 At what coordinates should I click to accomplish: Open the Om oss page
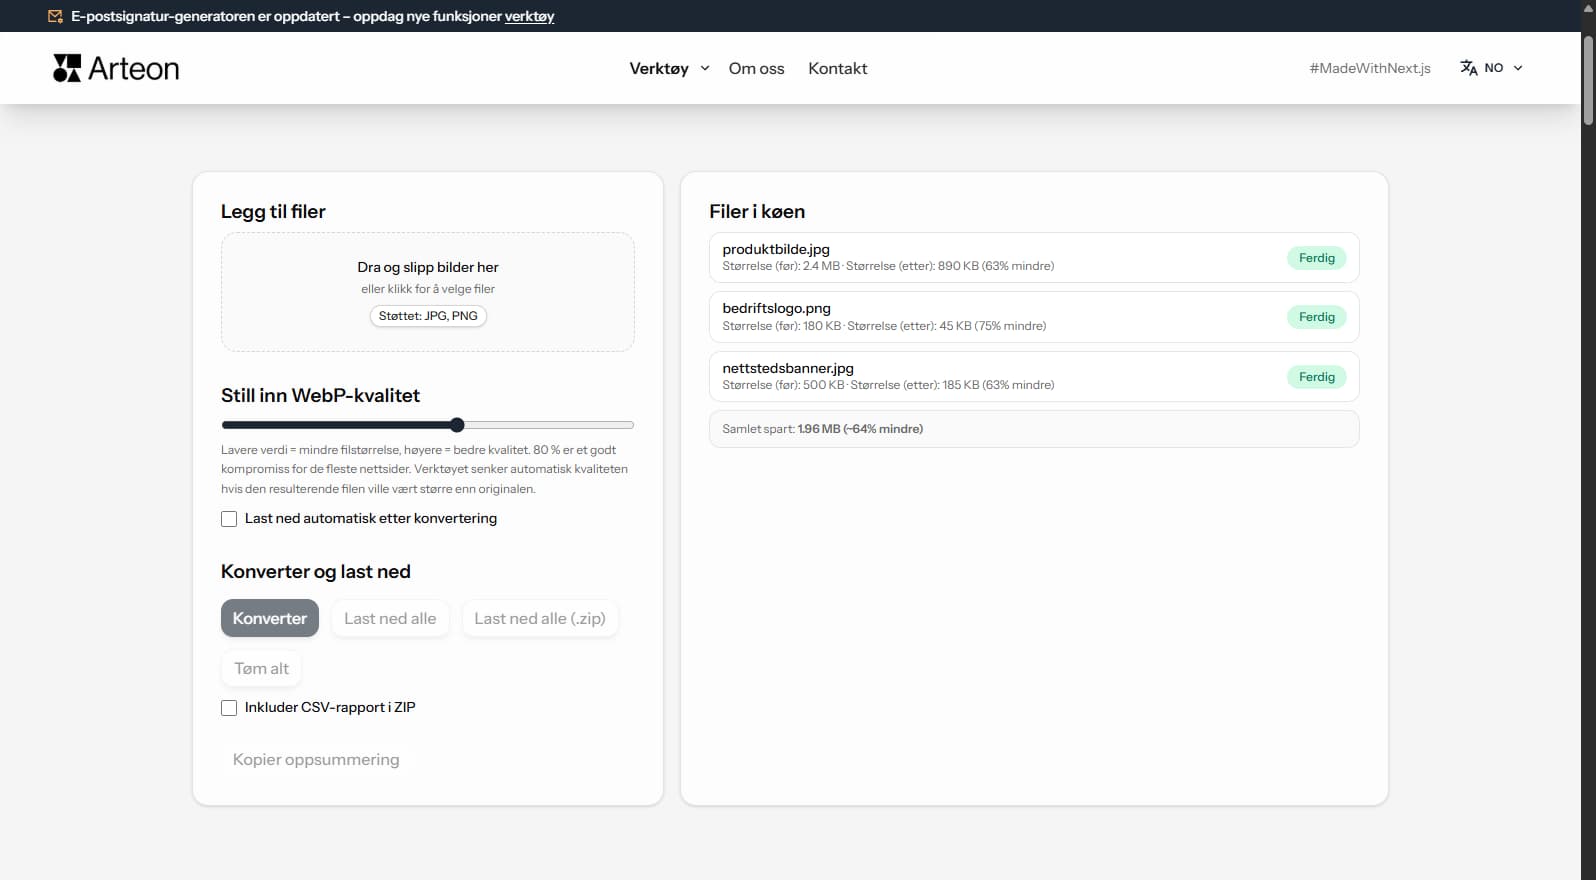click(x=756, y=68)
